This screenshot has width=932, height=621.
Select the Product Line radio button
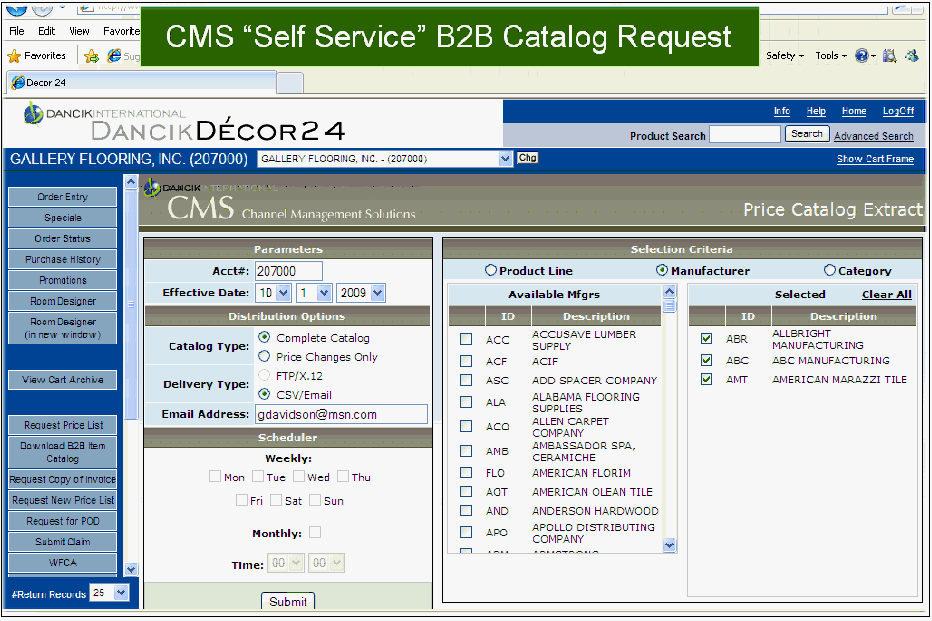pos(490,270)
